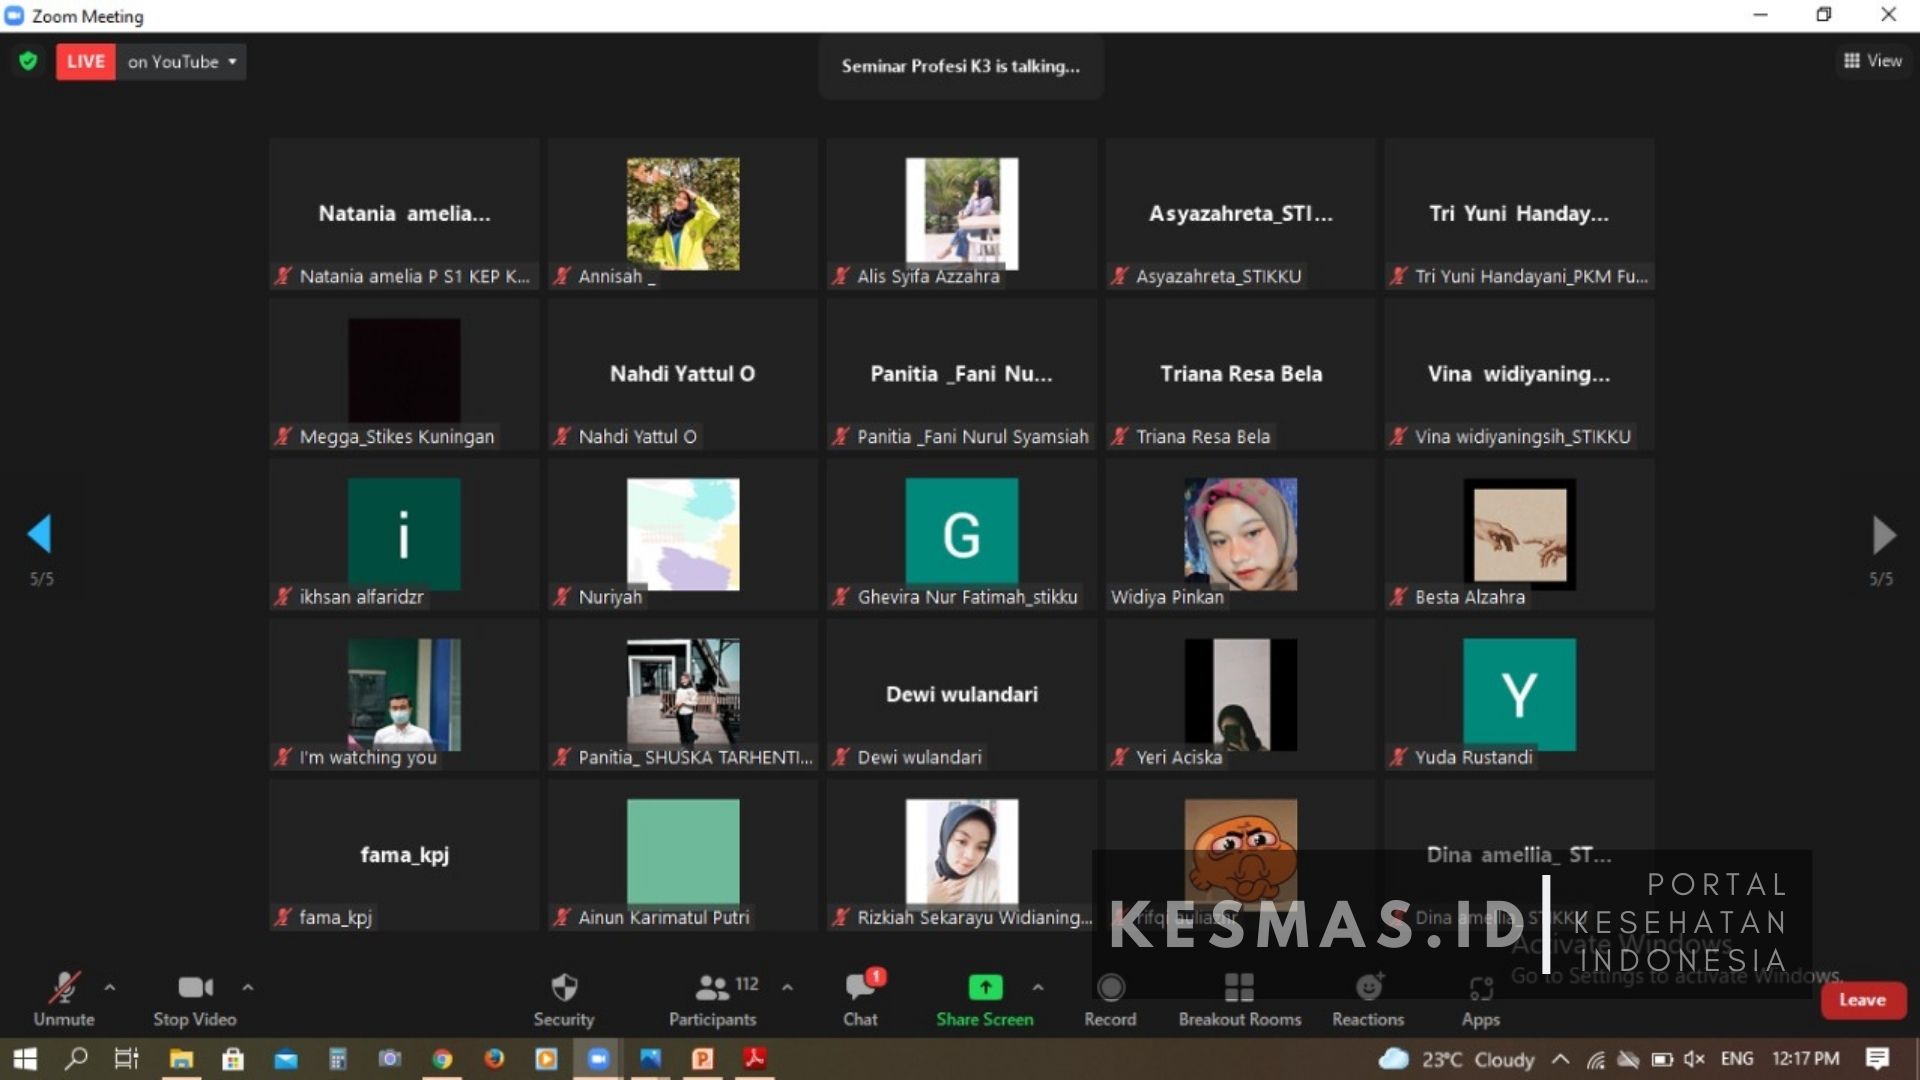Open Breakout Rooms

click(x=1239, y=989)
